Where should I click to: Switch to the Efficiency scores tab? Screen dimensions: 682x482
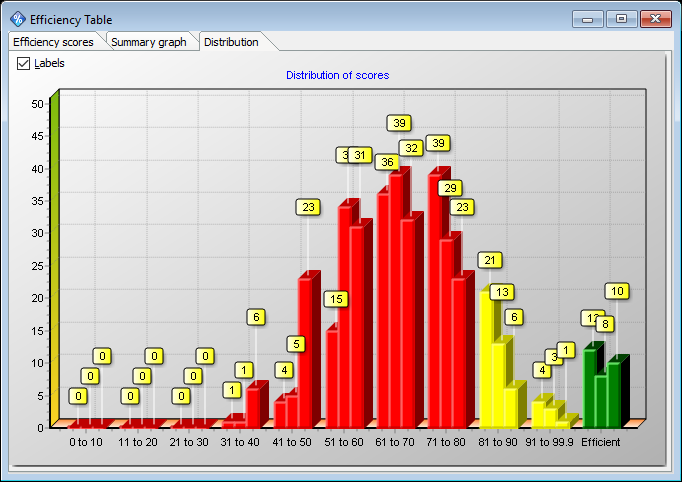coord(53,42)
